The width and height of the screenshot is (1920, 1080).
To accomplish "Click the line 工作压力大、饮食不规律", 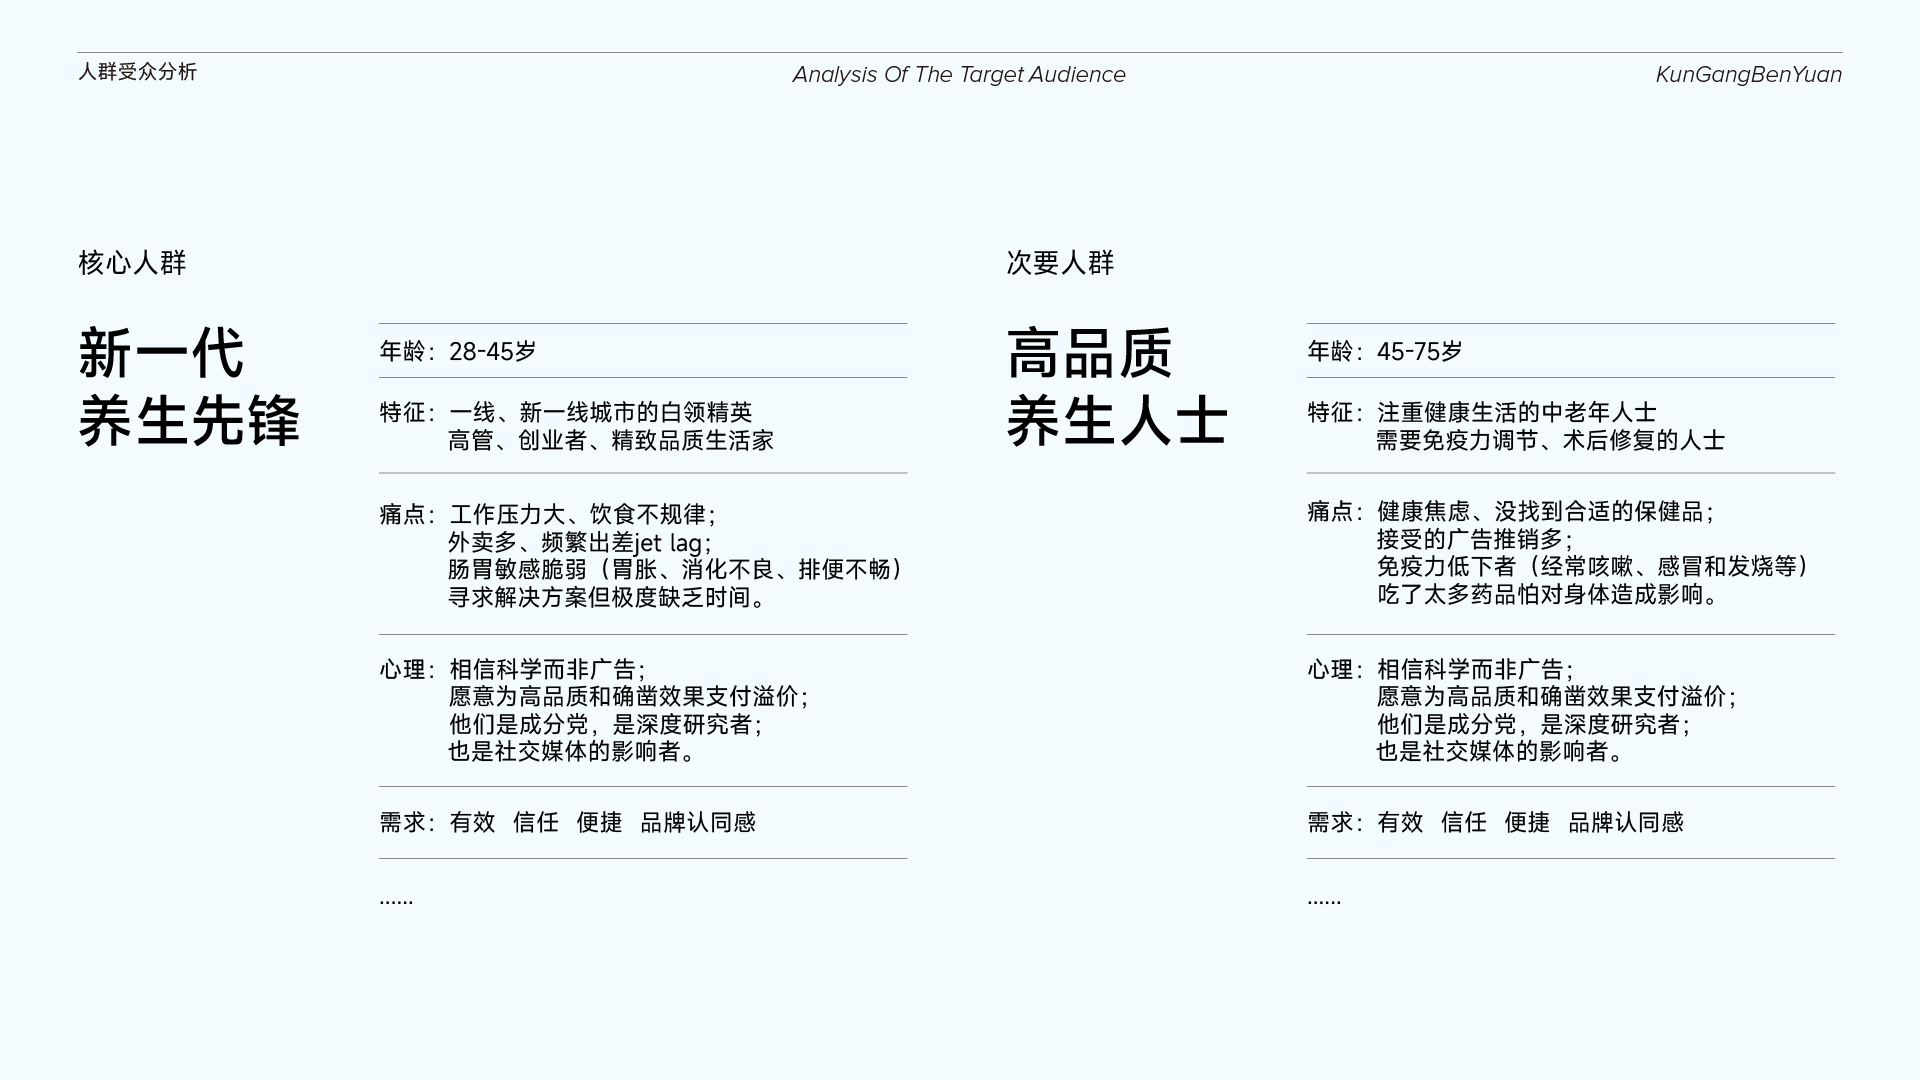I will (582, 514).
